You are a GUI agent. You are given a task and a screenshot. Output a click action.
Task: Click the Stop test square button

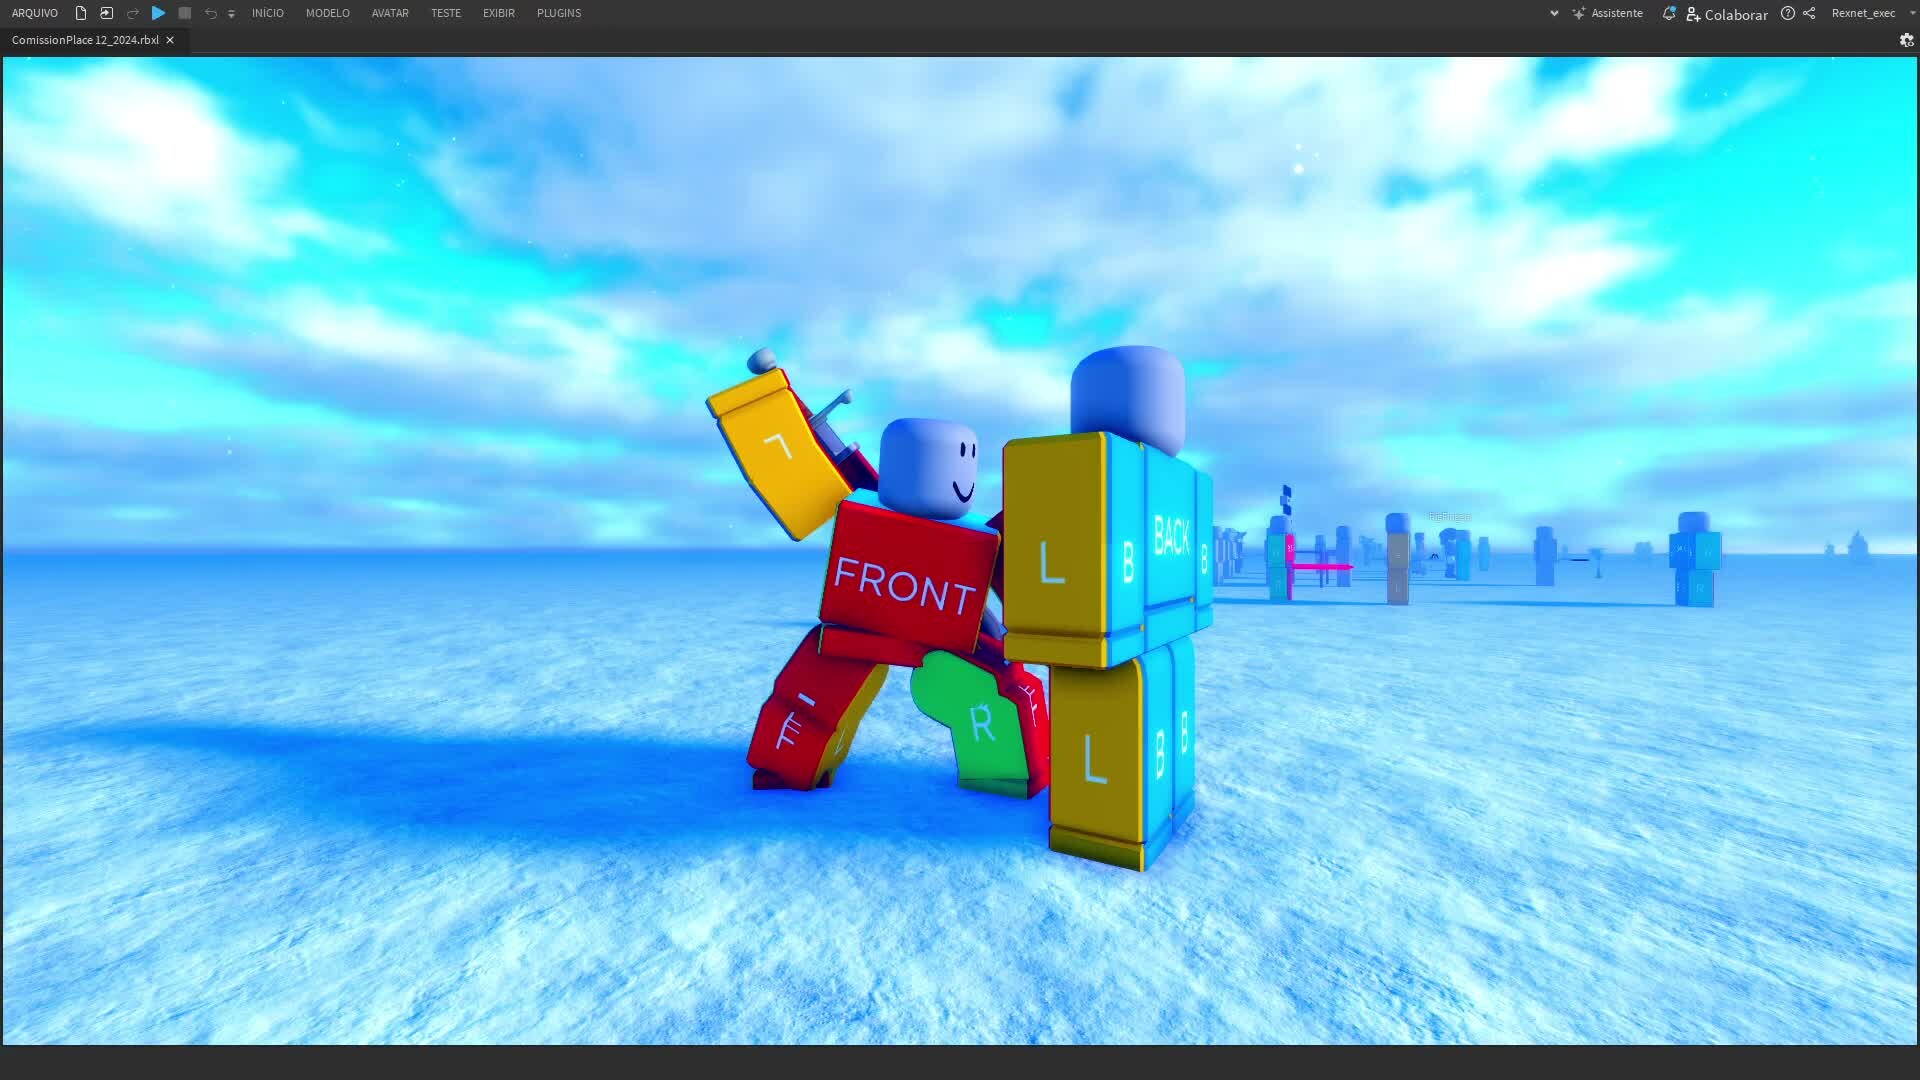[x=185, y=13]
